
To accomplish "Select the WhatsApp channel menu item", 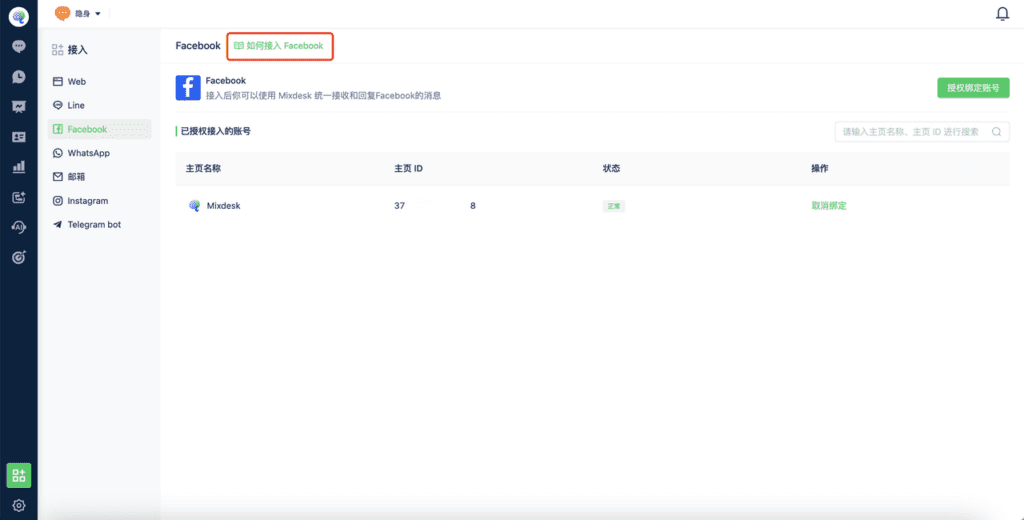I will 99,153.
